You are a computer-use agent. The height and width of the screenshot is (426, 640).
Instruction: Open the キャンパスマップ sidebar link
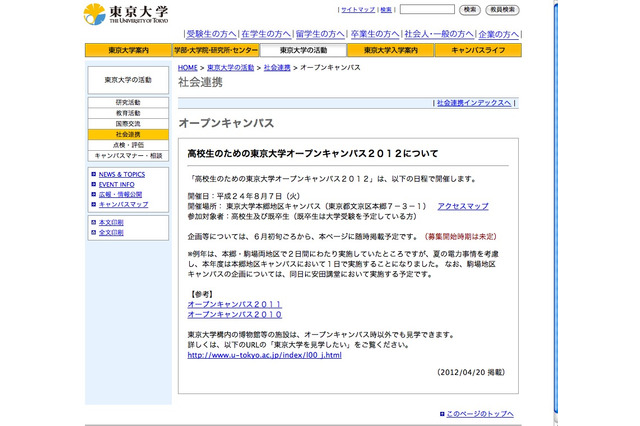coord(123,204)
